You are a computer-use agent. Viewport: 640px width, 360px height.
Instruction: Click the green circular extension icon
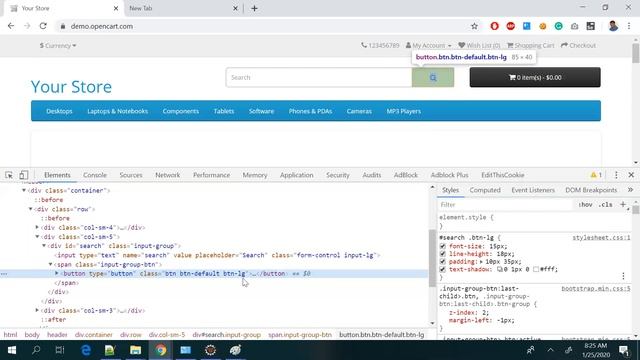click(558, 26)
